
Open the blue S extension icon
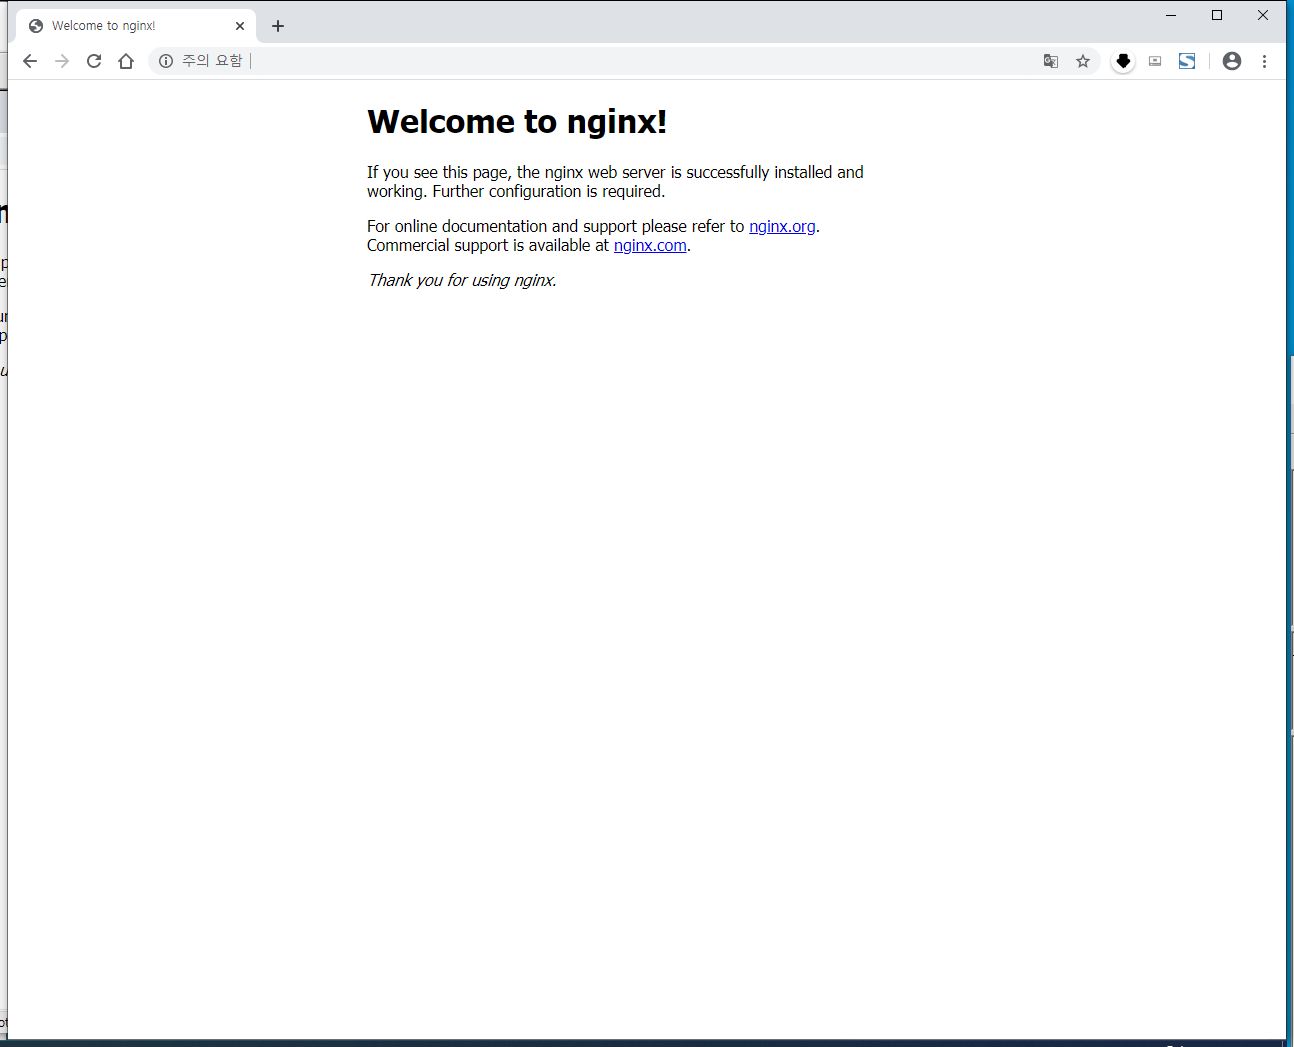coord(1187,61)
